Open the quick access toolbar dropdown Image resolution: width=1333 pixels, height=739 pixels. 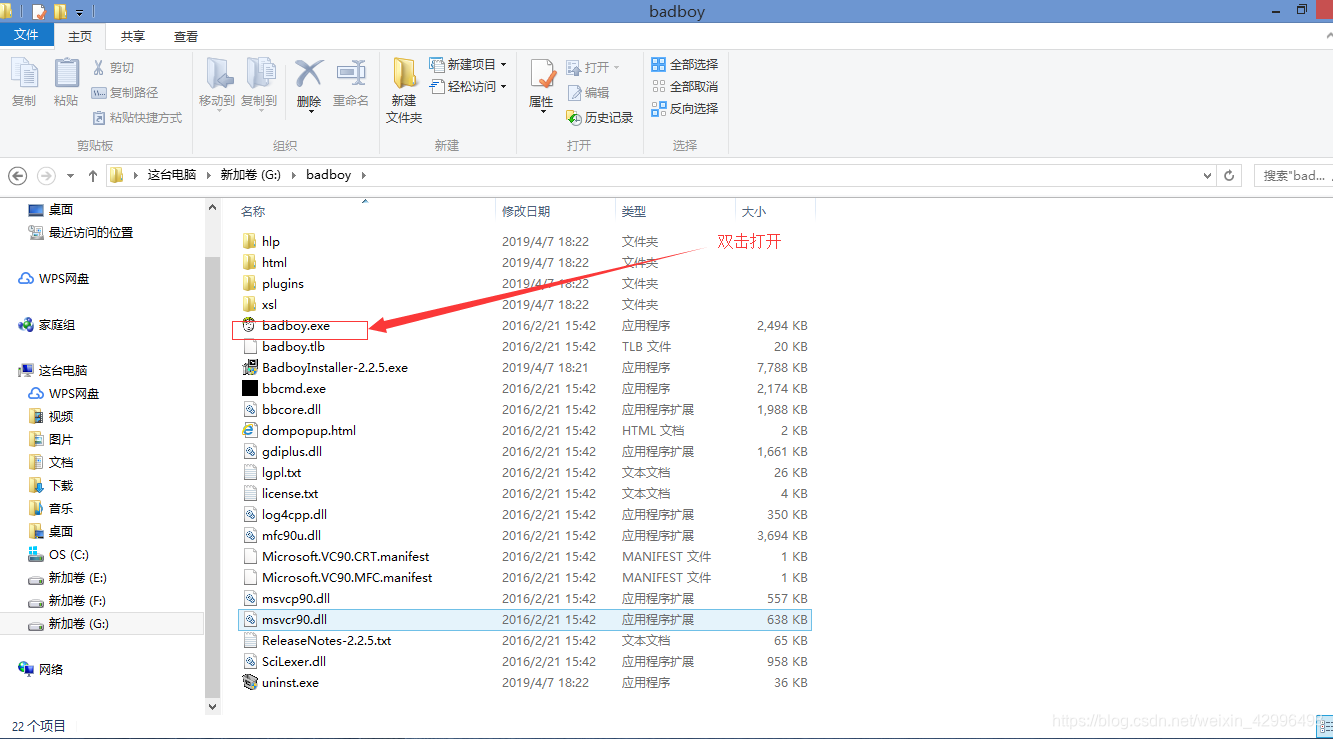79,12
